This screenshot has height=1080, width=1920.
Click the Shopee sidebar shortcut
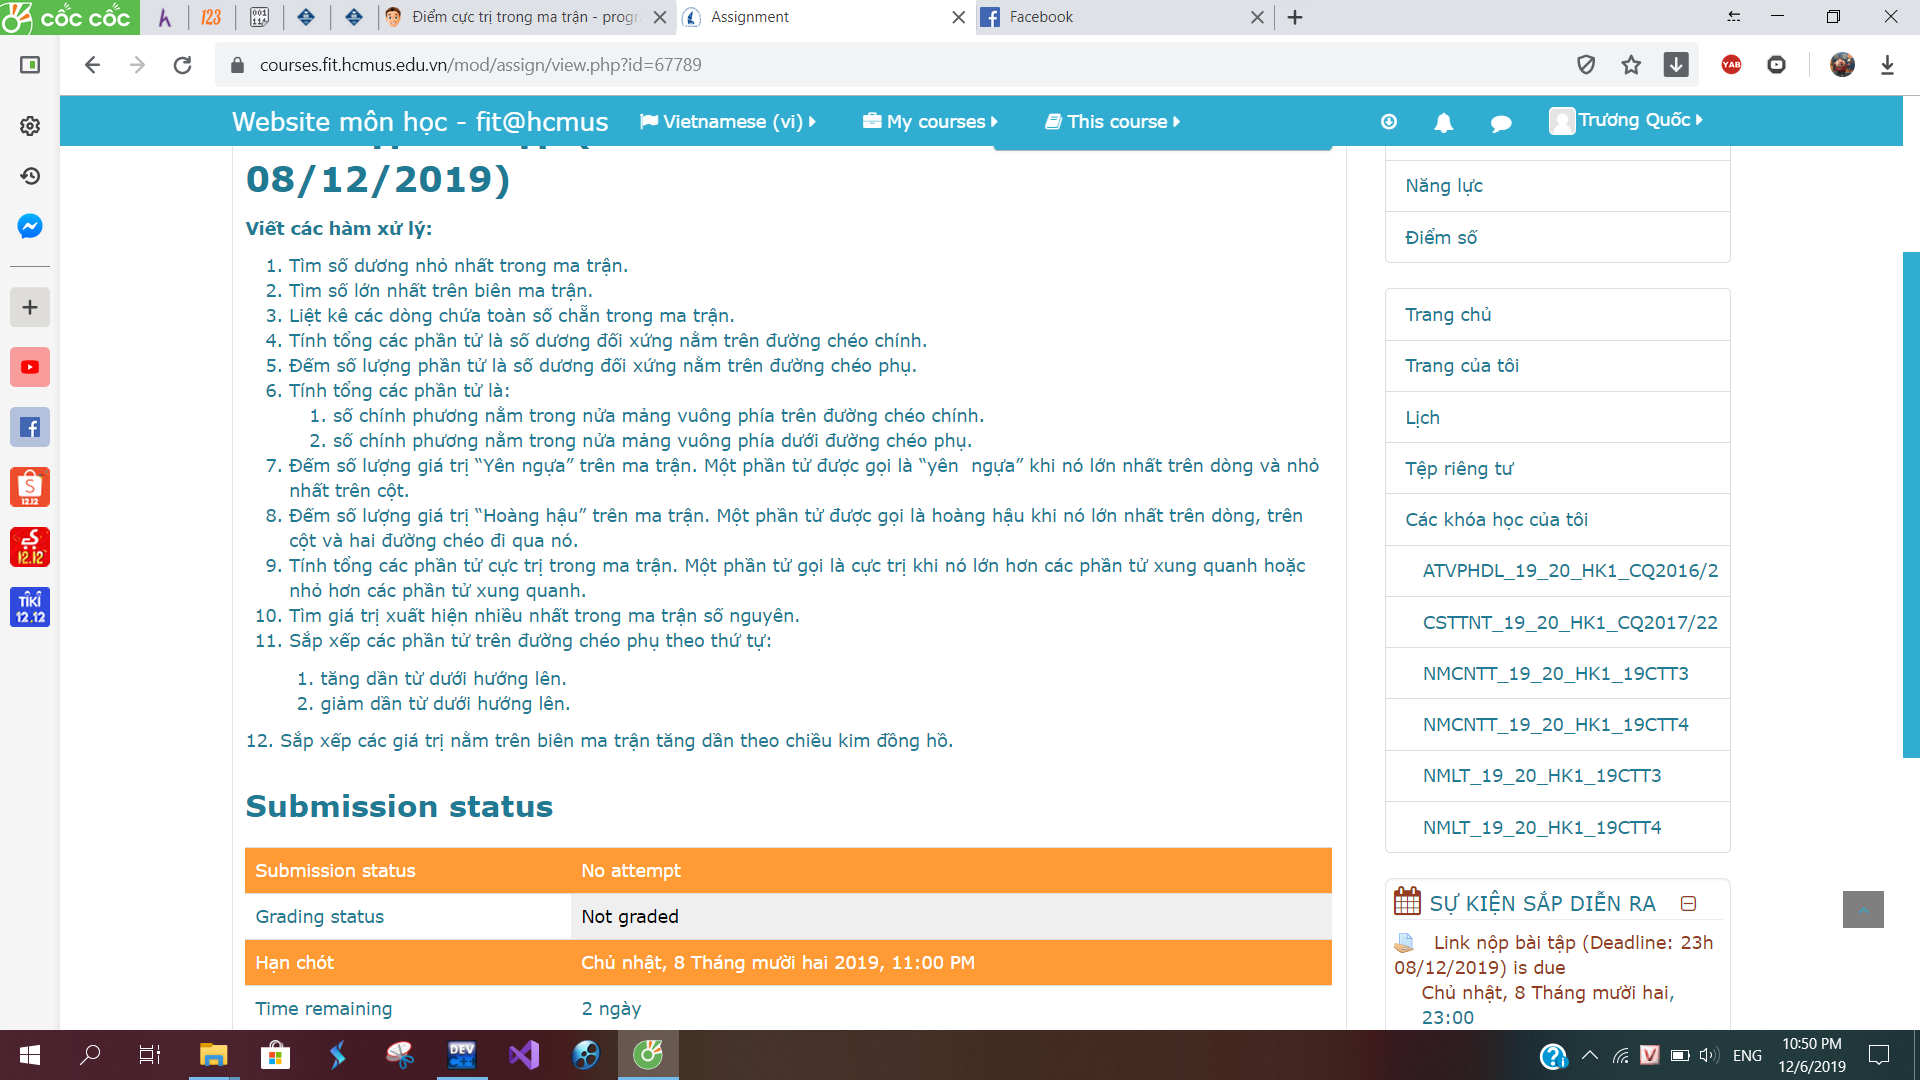(30, 487)
